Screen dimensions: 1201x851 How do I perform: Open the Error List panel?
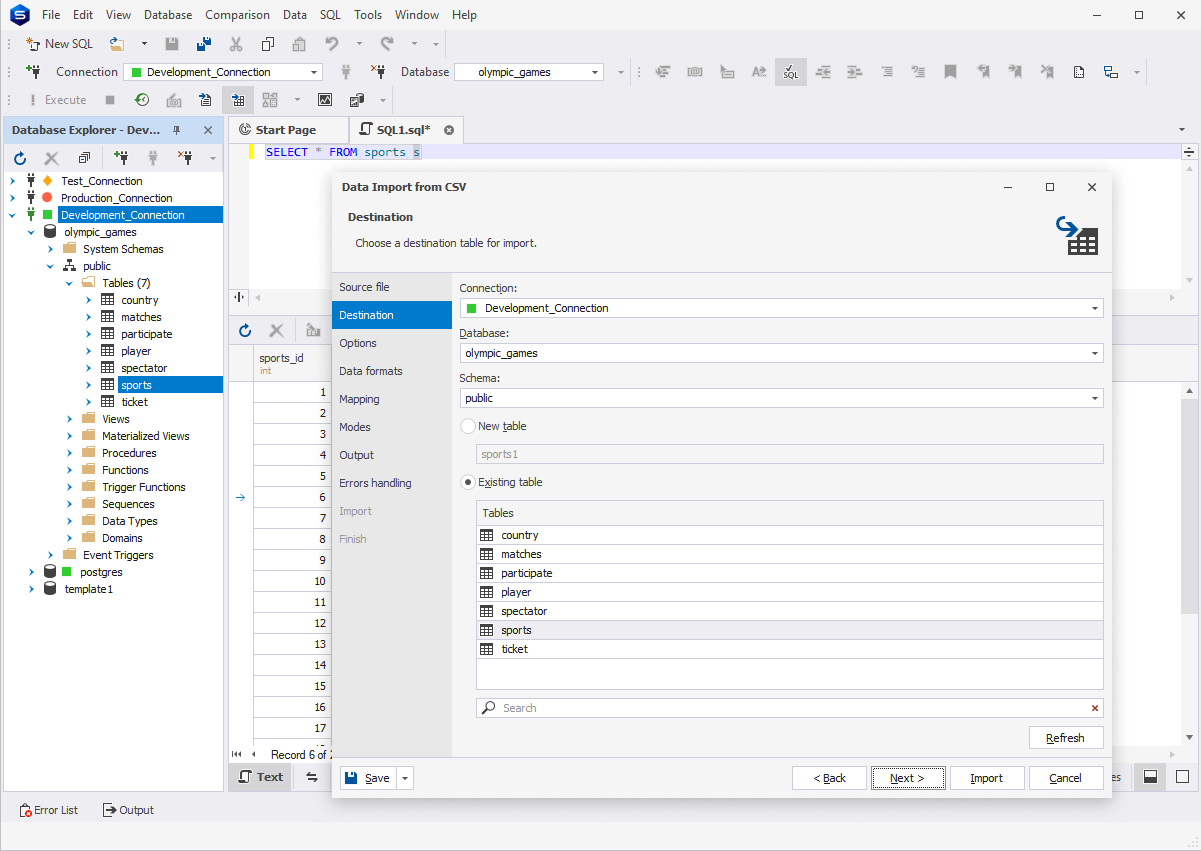[48, 810]
